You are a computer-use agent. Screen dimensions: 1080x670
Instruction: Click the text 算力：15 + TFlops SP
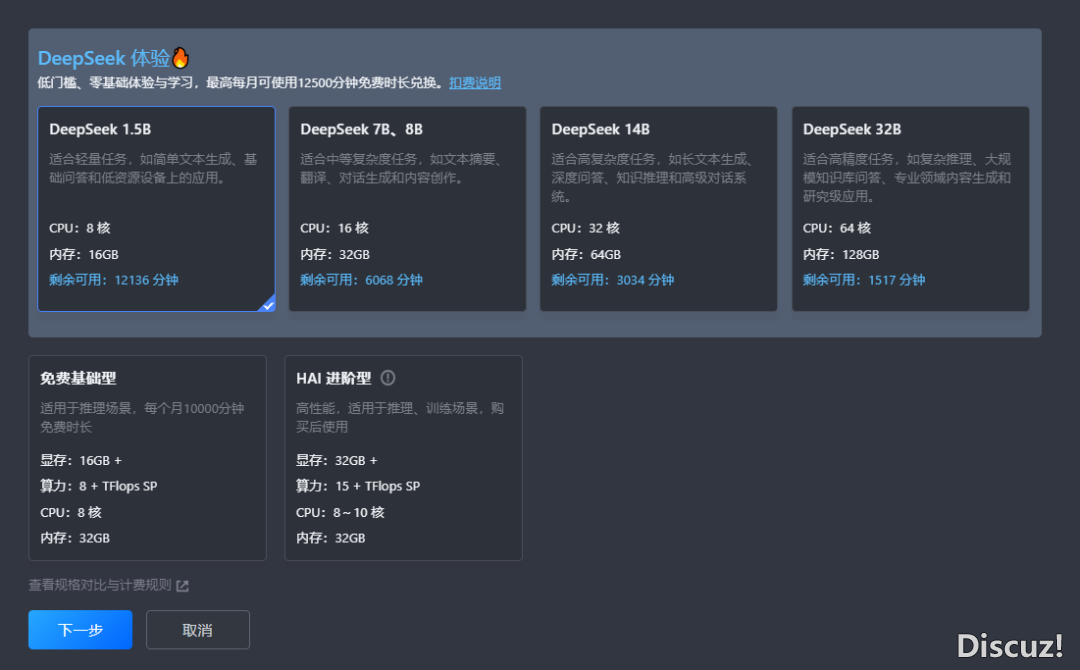point(358,486)
